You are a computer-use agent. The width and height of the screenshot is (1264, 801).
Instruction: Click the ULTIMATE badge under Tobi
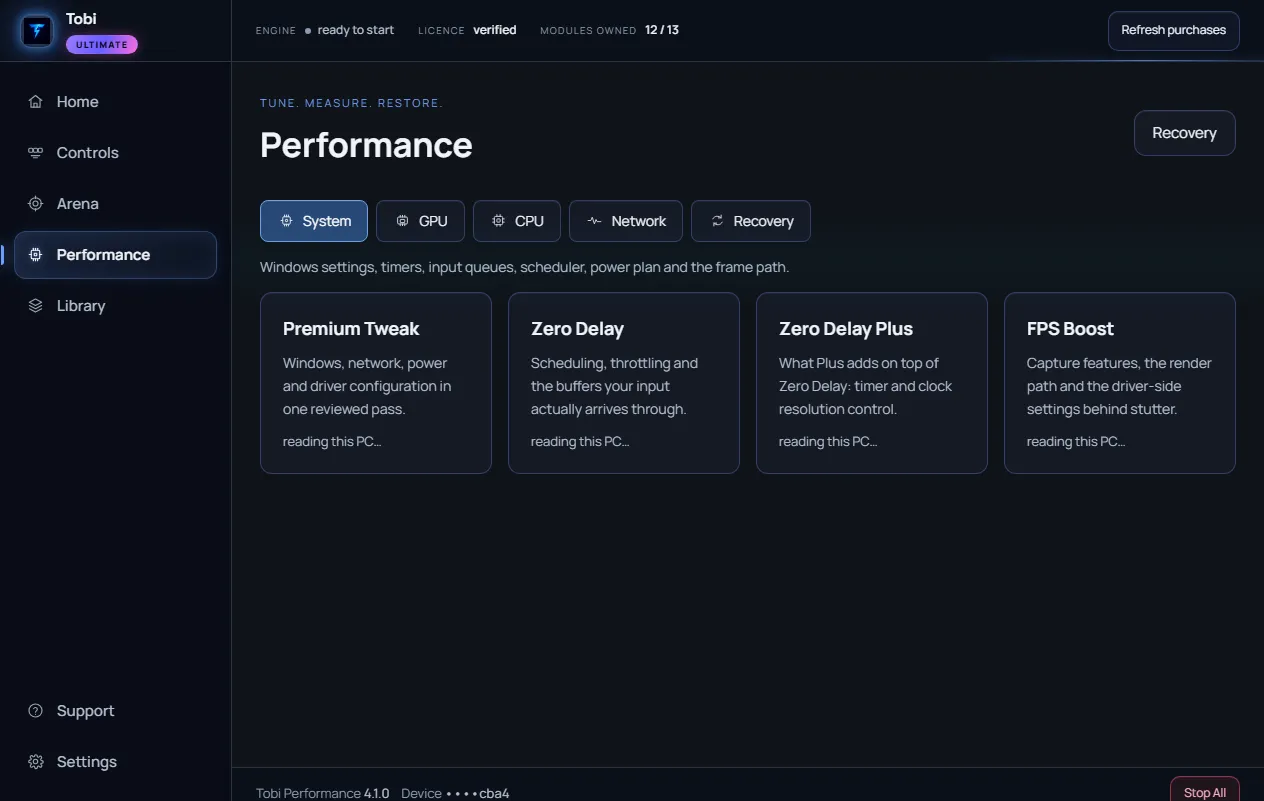click(102, 45)
